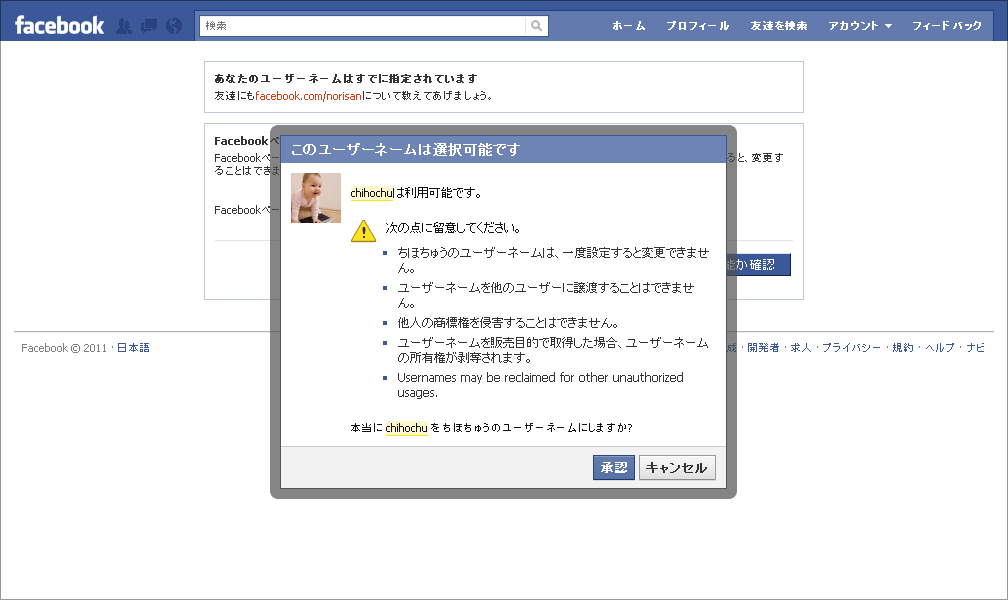Click the 確認 availability button behind dialog

759,265
